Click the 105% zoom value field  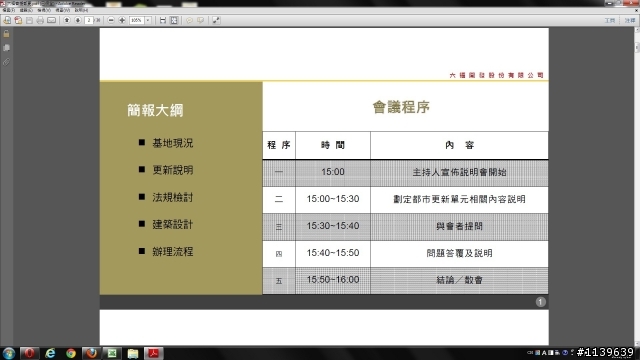(x=136, y=20)
